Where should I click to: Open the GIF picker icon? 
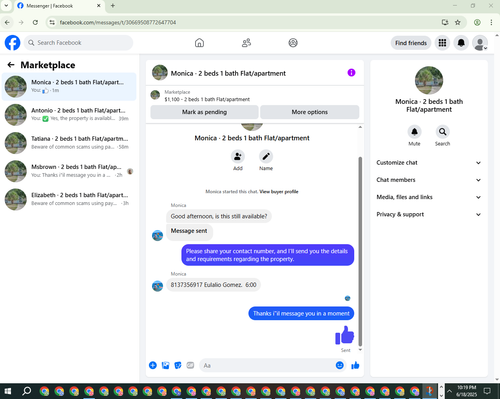[x=190, y=365]
